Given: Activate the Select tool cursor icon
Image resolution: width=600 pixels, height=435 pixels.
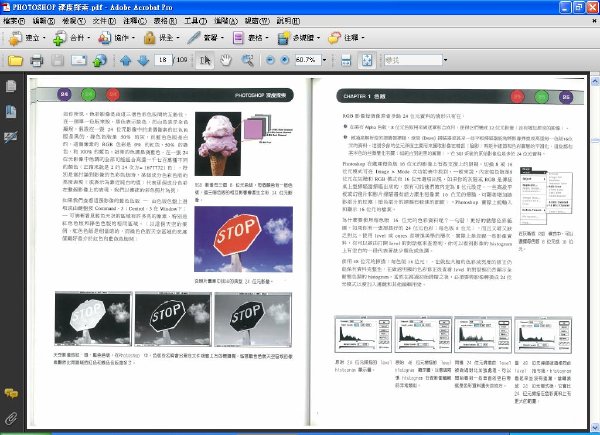Looking at the screenshot, I should coord(205,60).
